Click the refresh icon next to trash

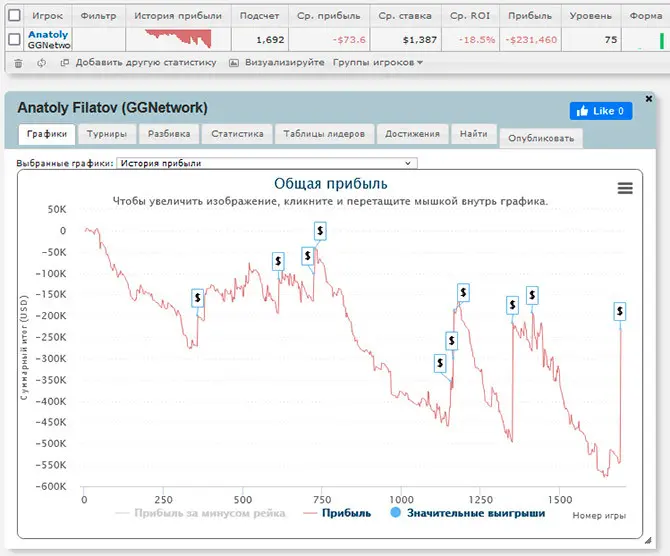pos(41,62)
